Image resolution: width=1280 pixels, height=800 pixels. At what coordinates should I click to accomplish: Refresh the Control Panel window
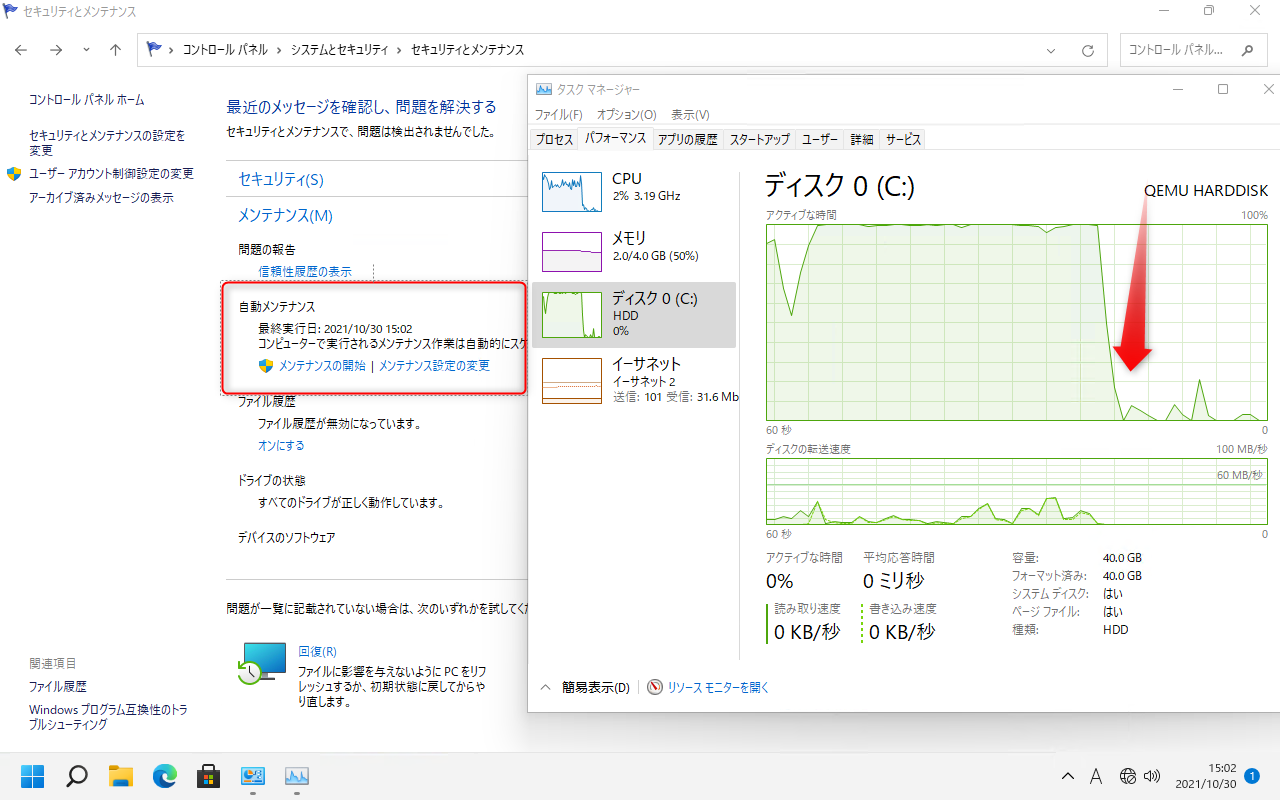1088,50
